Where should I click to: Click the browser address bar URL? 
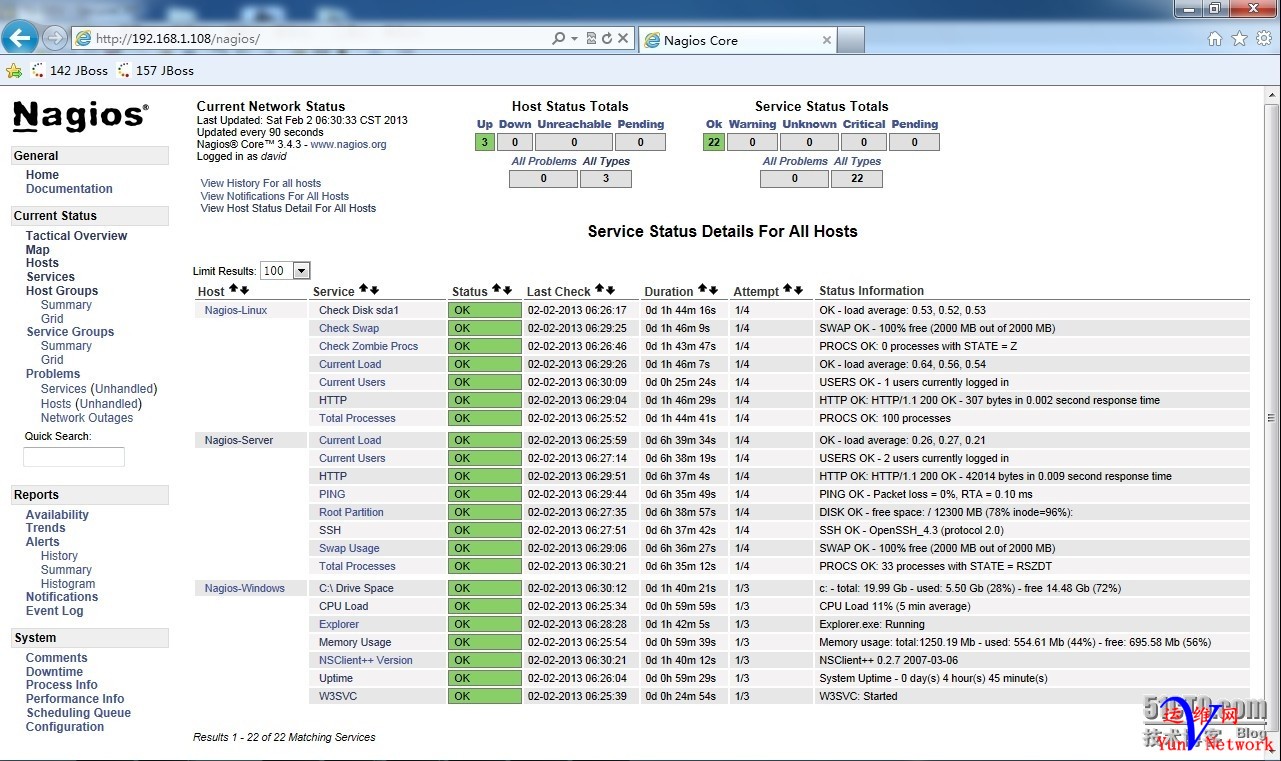178,39
